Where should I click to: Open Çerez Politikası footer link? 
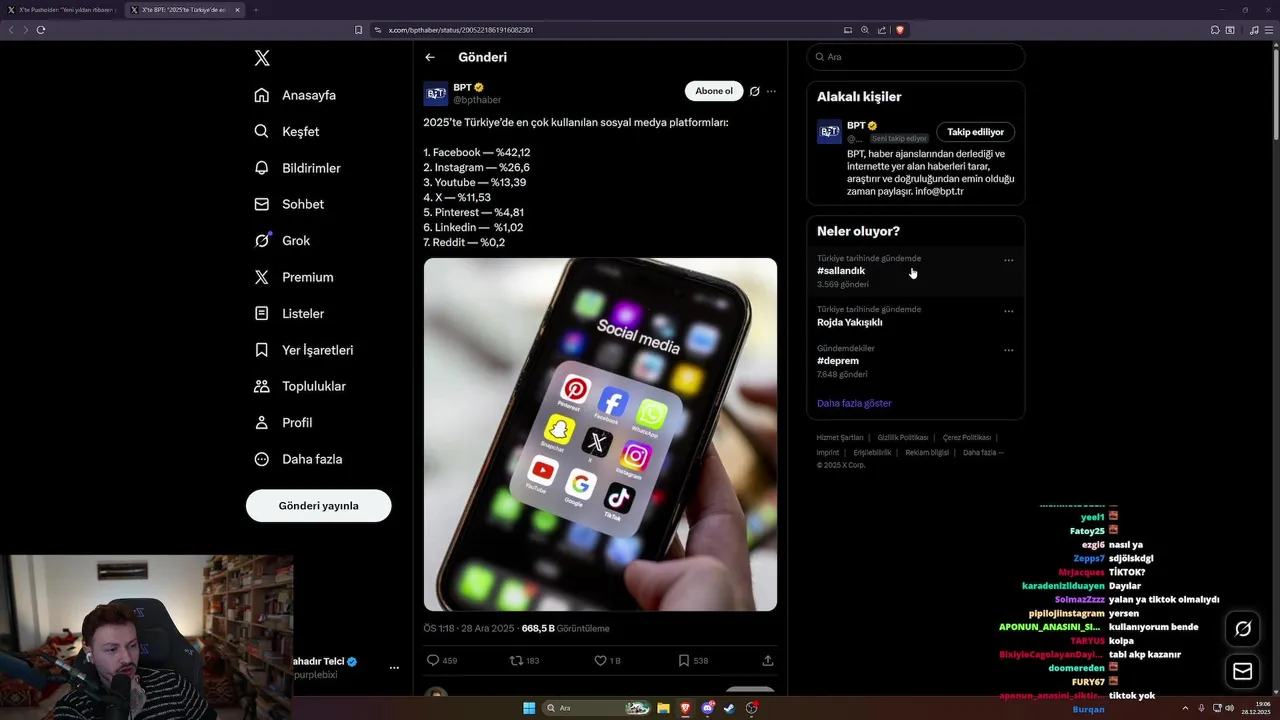[967, 437]
